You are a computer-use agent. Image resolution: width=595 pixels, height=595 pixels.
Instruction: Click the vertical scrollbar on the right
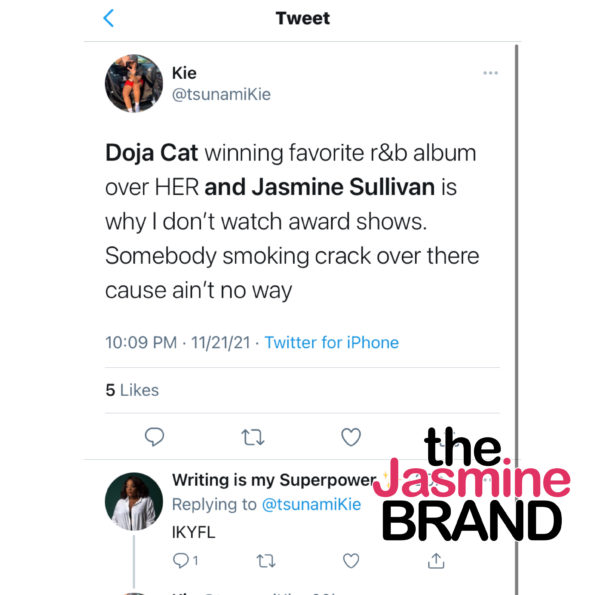516,319
